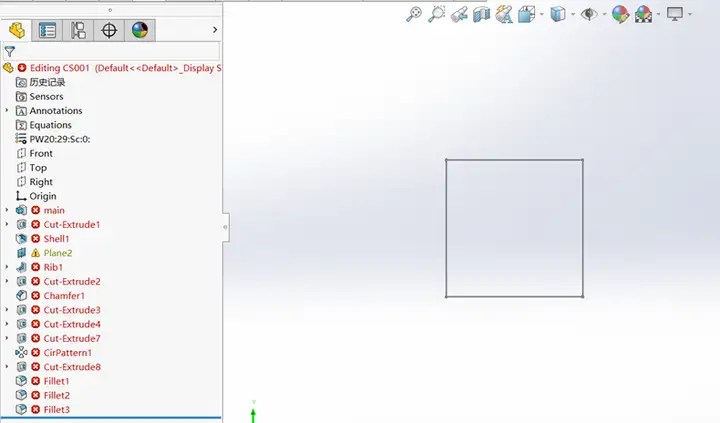Select the Cut-Extrude7 feature
Image resolution: width=720 pixels, height=423 pixels.
click(72, 338)
